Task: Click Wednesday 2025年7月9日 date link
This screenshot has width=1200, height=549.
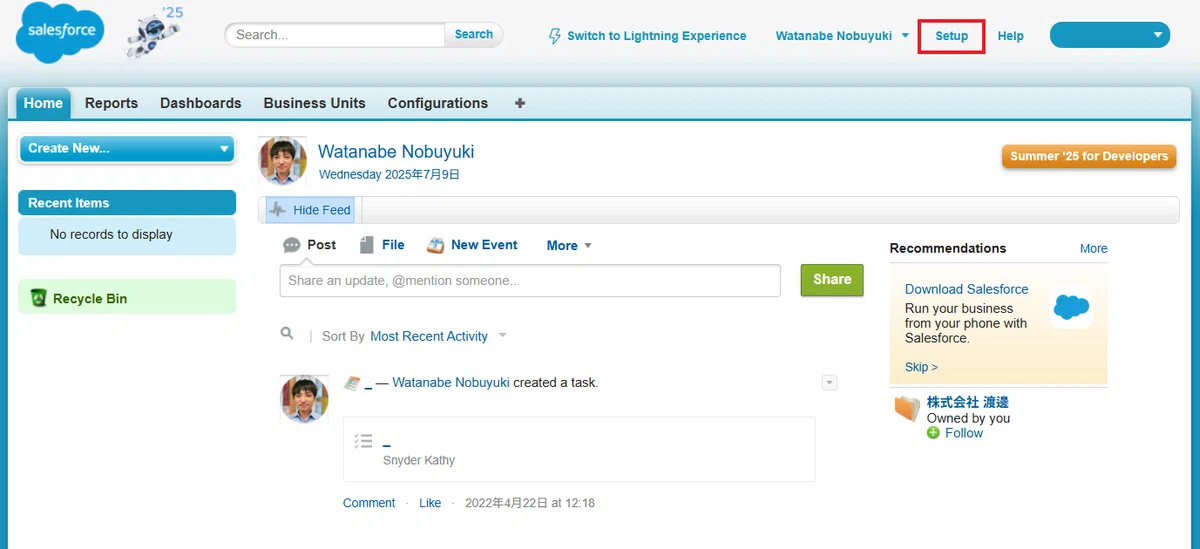Action: pyautogui.click(x=389, y=174)
